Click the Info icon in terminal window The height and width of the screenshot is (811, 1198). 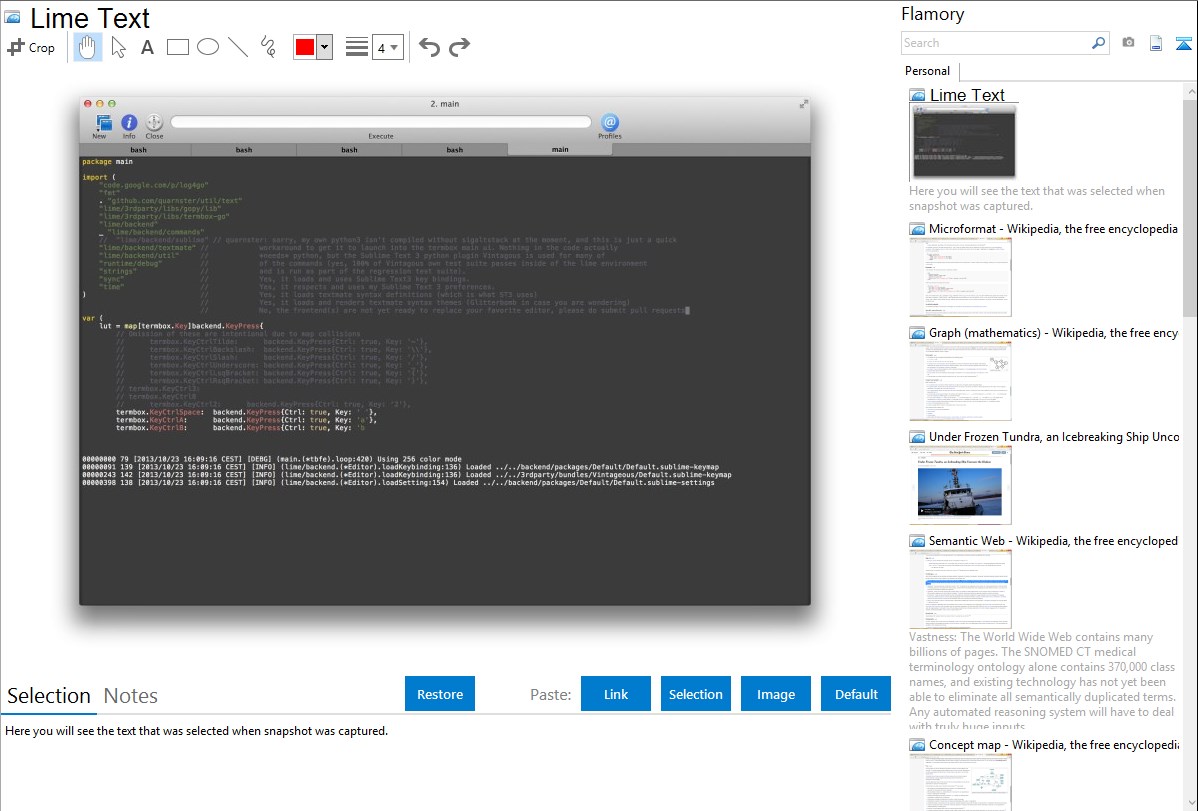(129, 122)
